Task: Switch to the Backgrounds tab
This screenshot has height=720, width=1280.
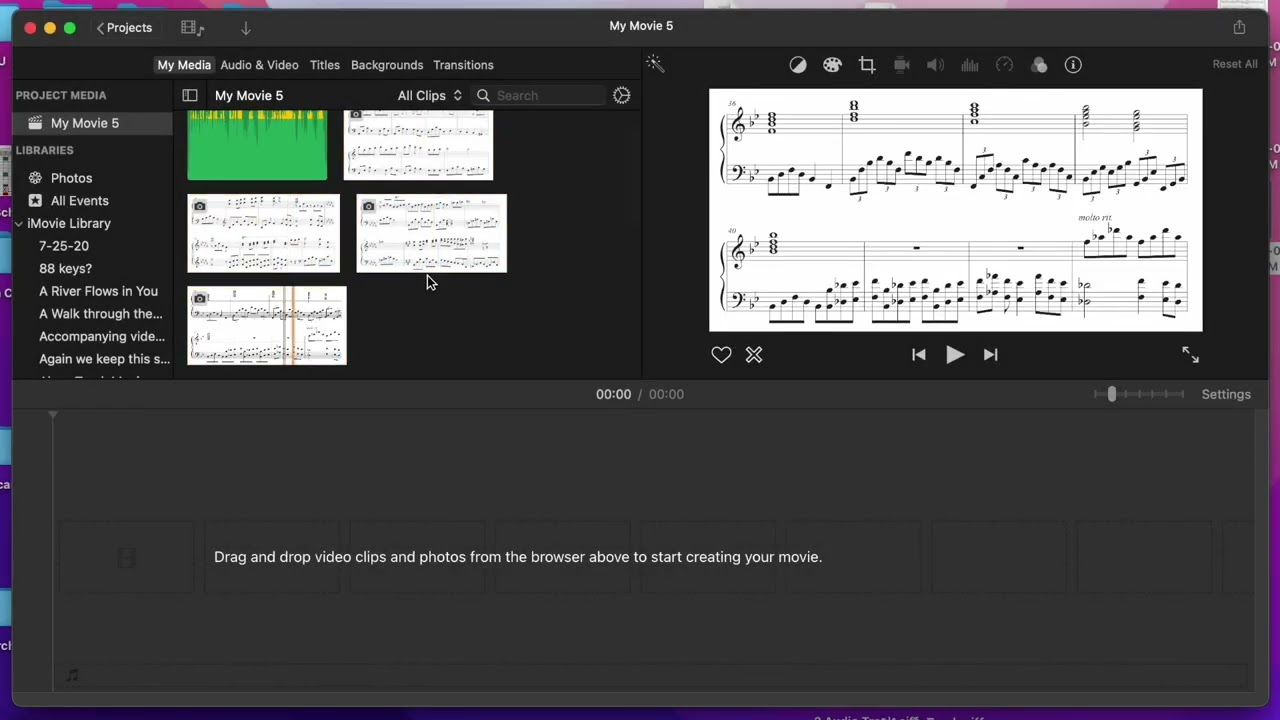Action: tap(387, 65)
